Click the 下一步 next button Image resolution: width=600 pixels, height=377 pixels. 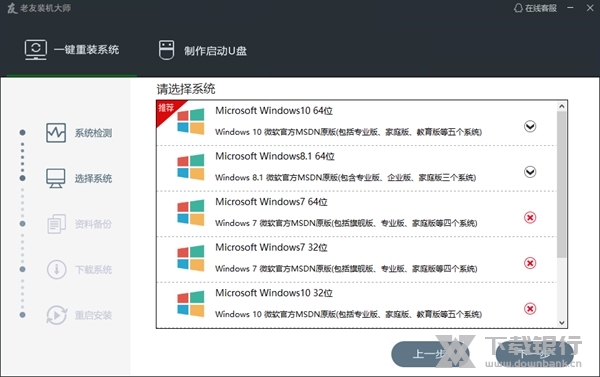(534, 354)
